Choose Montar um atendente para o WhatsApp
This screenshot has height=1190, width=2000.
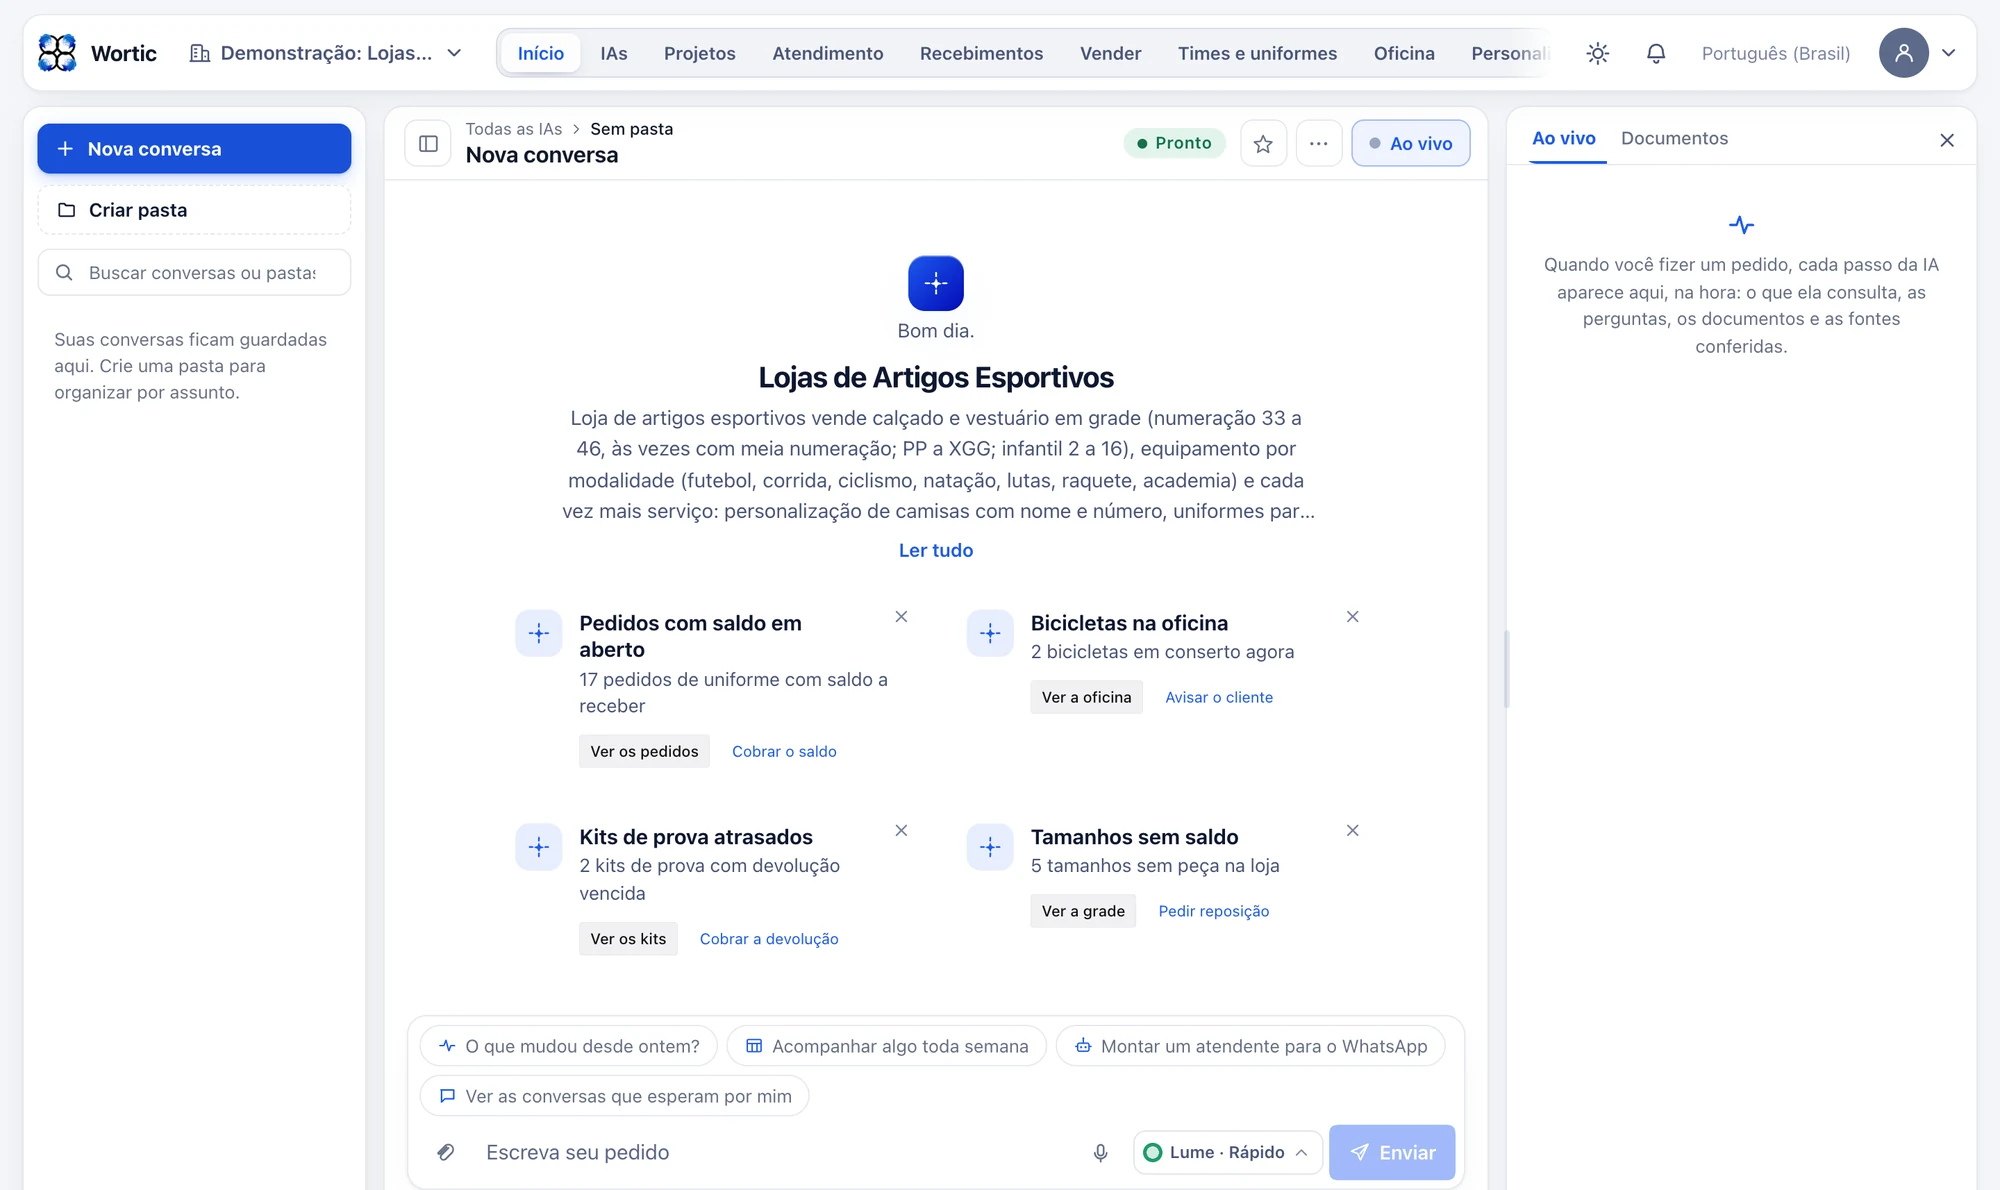[1251, 1046]
